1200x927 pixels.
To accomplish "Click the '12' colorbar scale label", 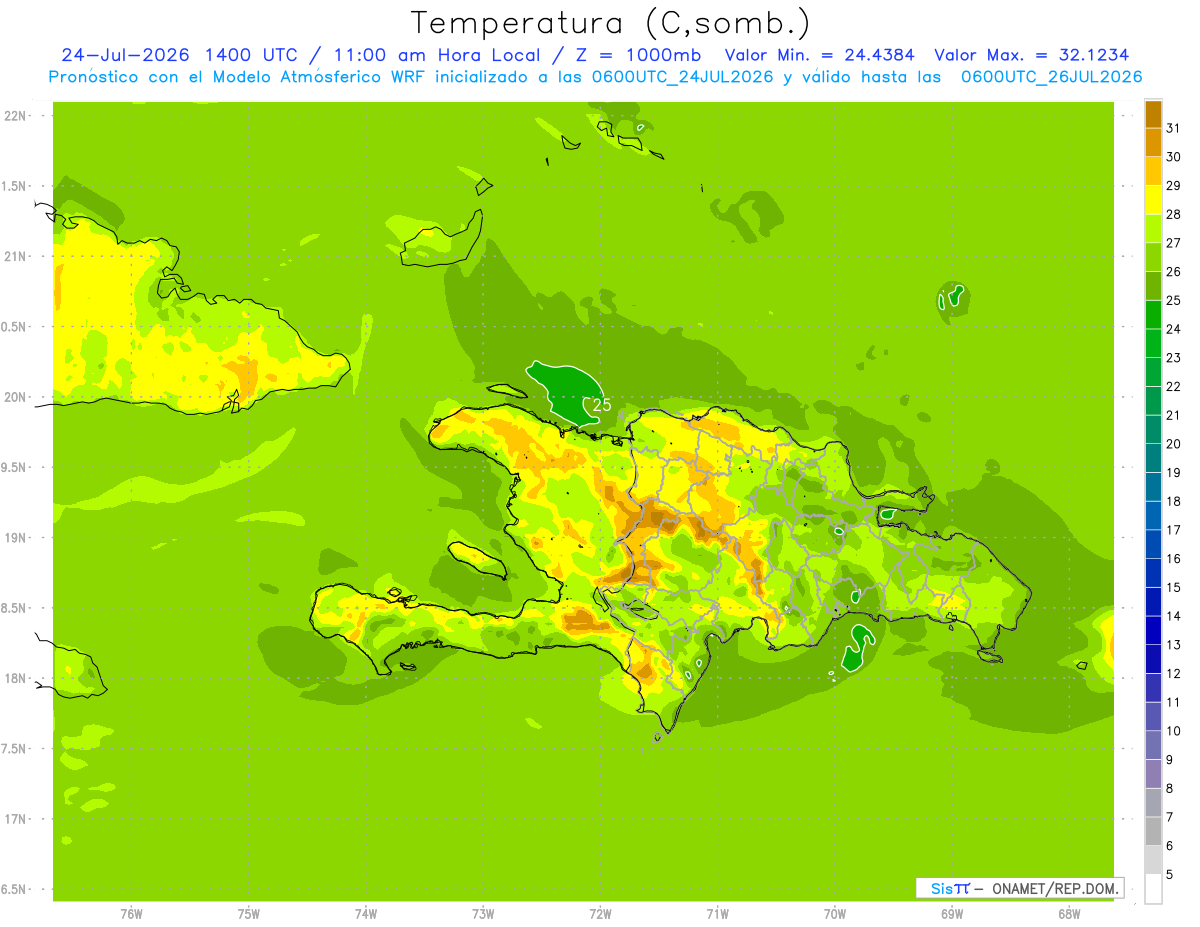I will 1173,673.
